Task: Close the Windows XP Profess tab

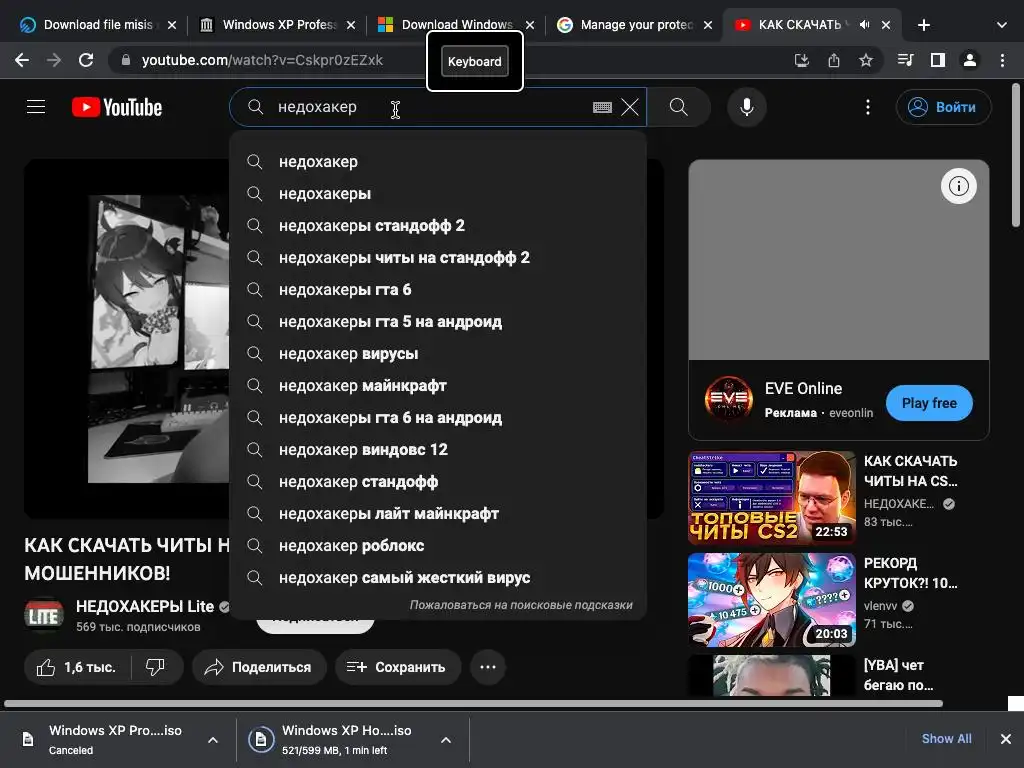Action: pyautogui.click(x=351, y=25)
